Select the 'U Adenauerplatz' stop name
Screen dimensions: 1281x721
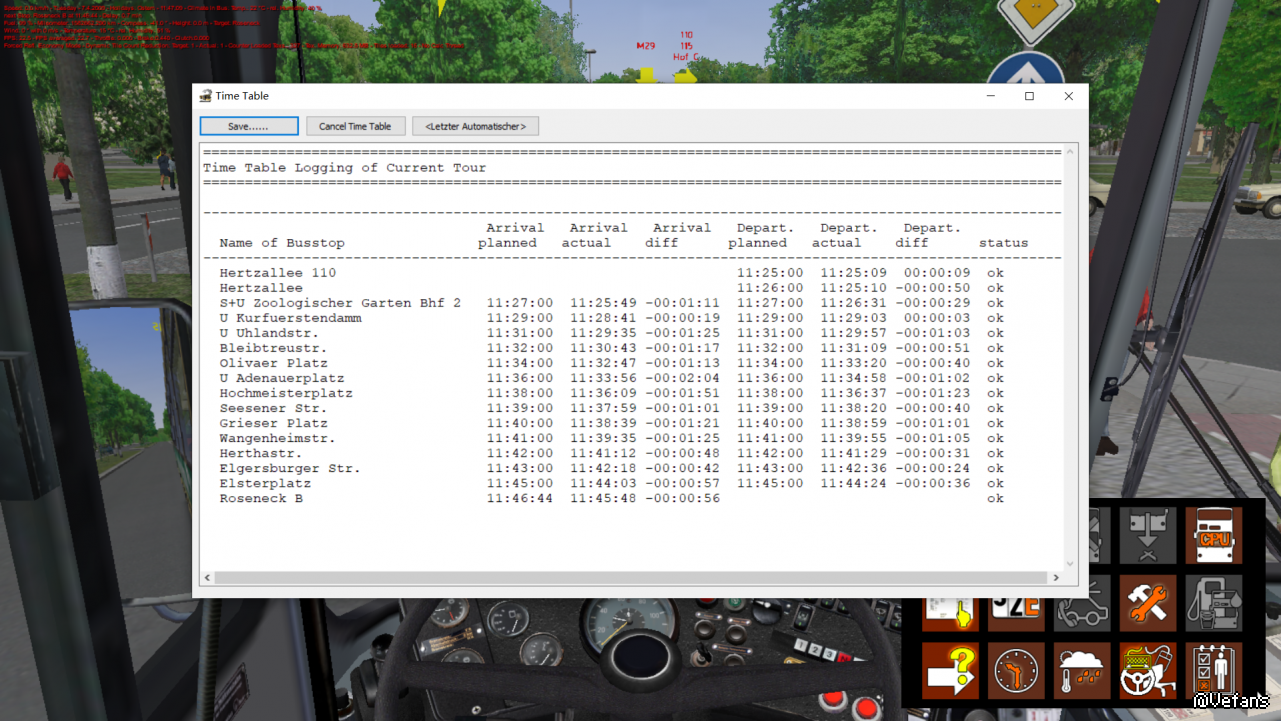[x=282, y=378]
